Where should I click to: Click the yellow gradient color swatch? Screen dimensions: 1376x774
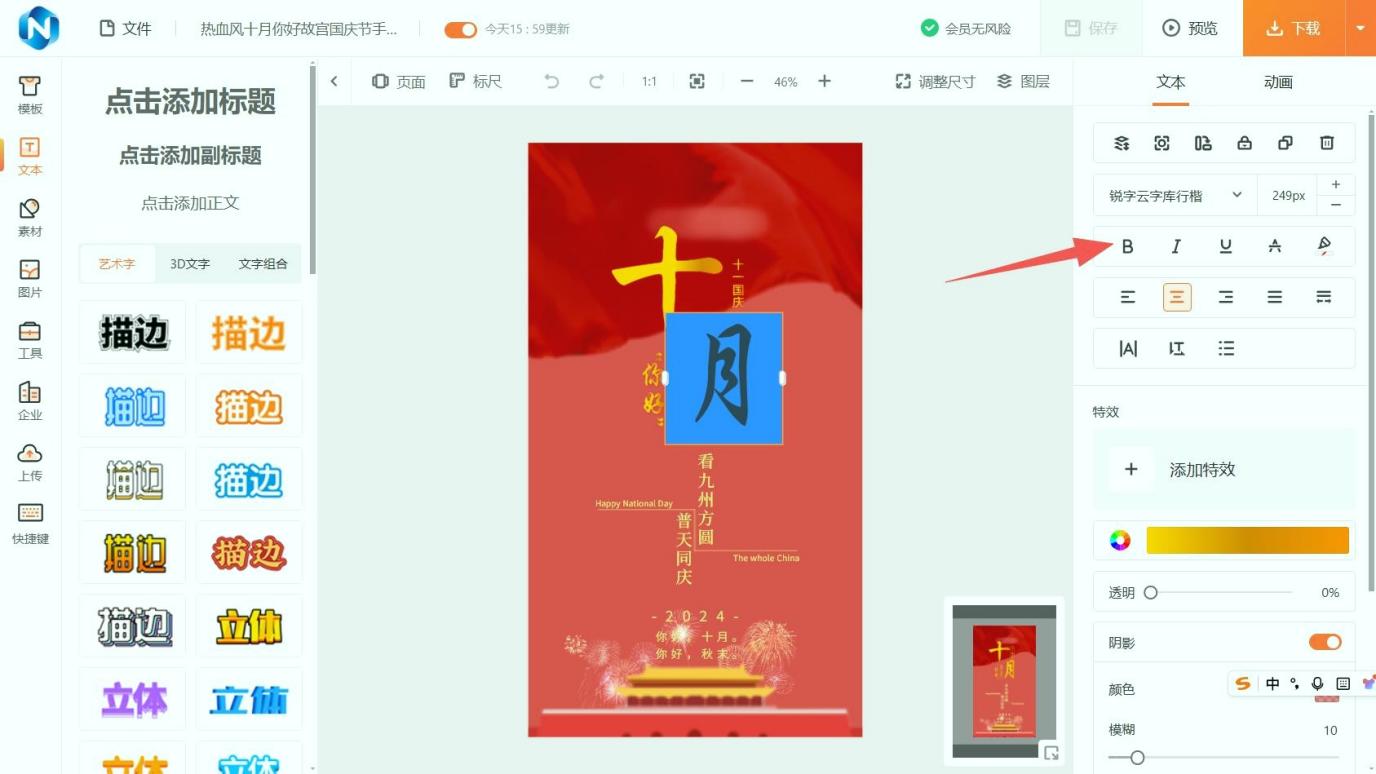(x=1247, y=541)
